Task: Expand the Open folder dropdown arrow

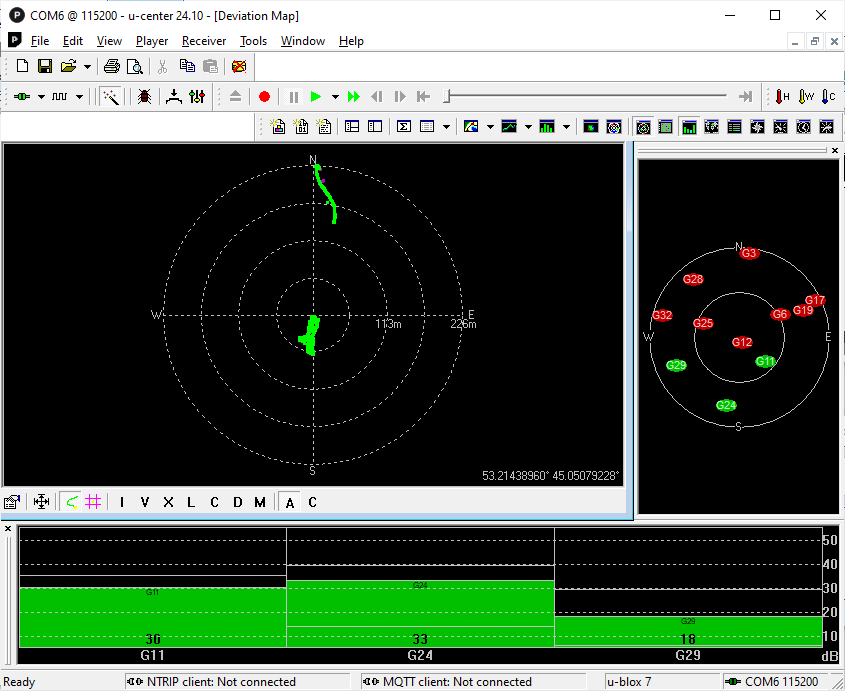Action: (88, 67)
